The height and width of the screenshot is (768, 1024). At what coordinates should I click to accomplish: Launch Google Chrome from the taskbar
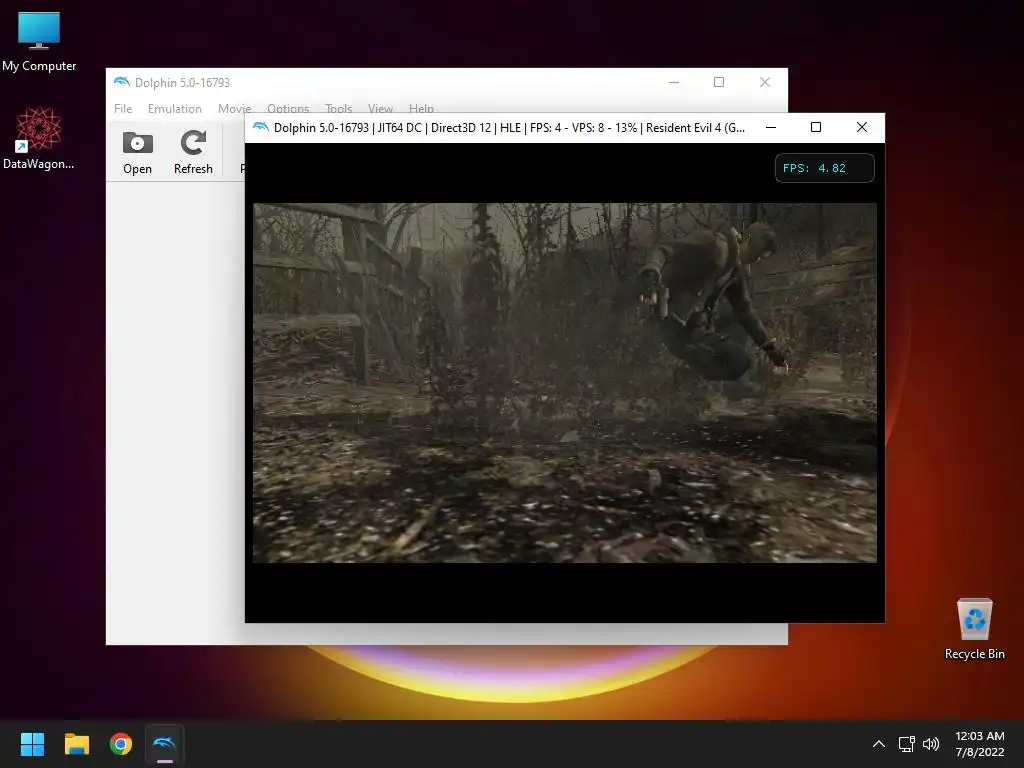tap(121, 744)
